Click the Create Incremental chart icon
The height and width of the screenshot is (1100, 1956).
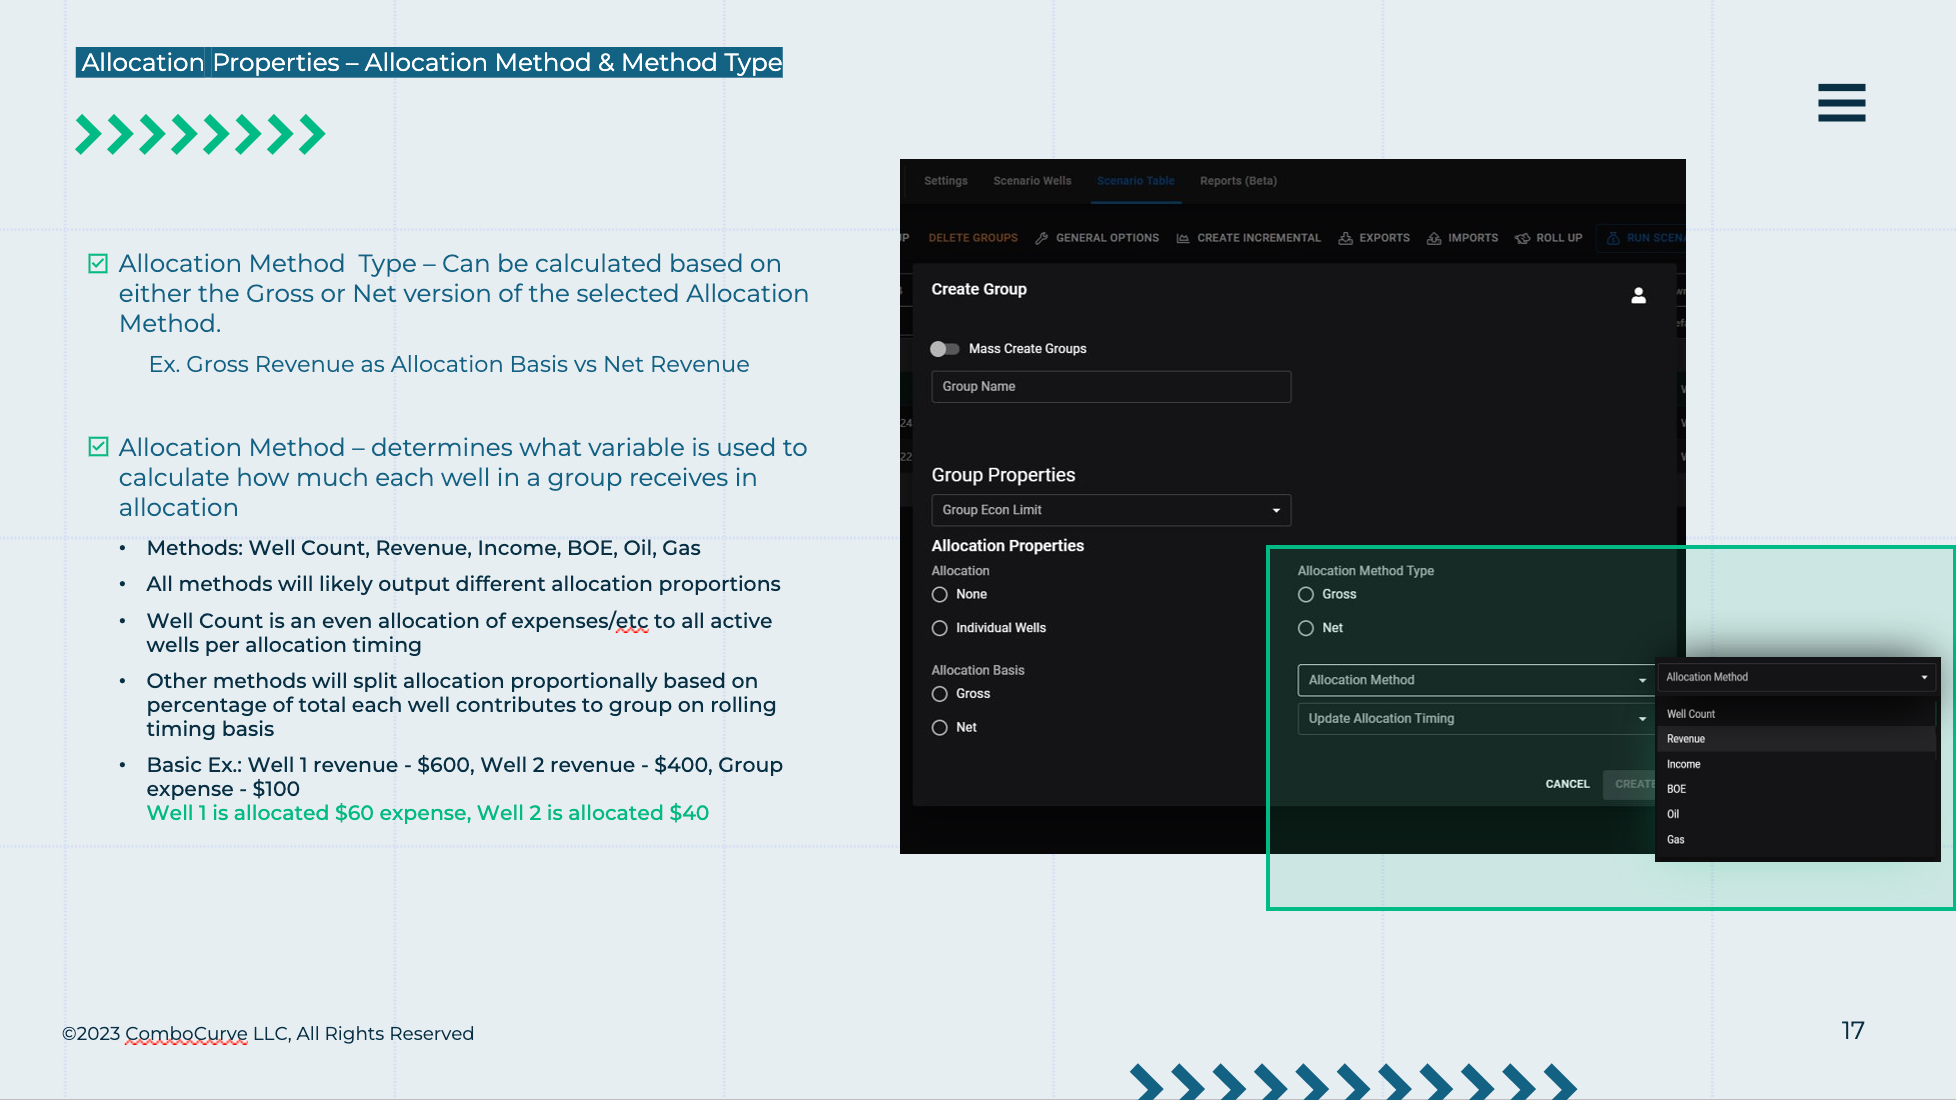[1183, 238]
